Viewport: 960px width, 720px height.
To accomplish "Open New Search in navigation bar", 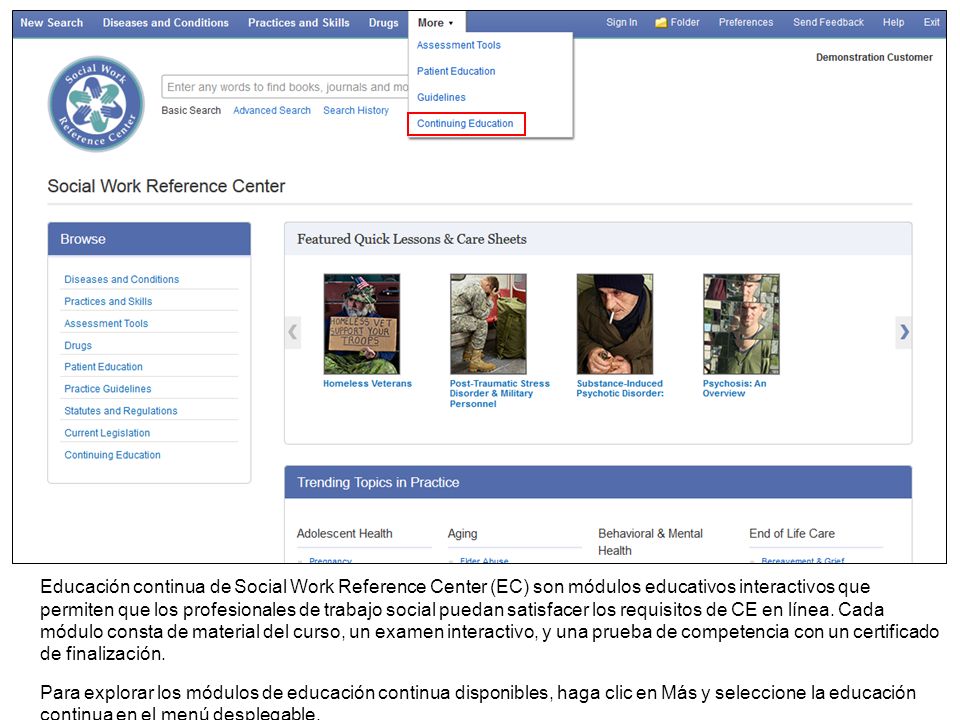I will (51, 23).
